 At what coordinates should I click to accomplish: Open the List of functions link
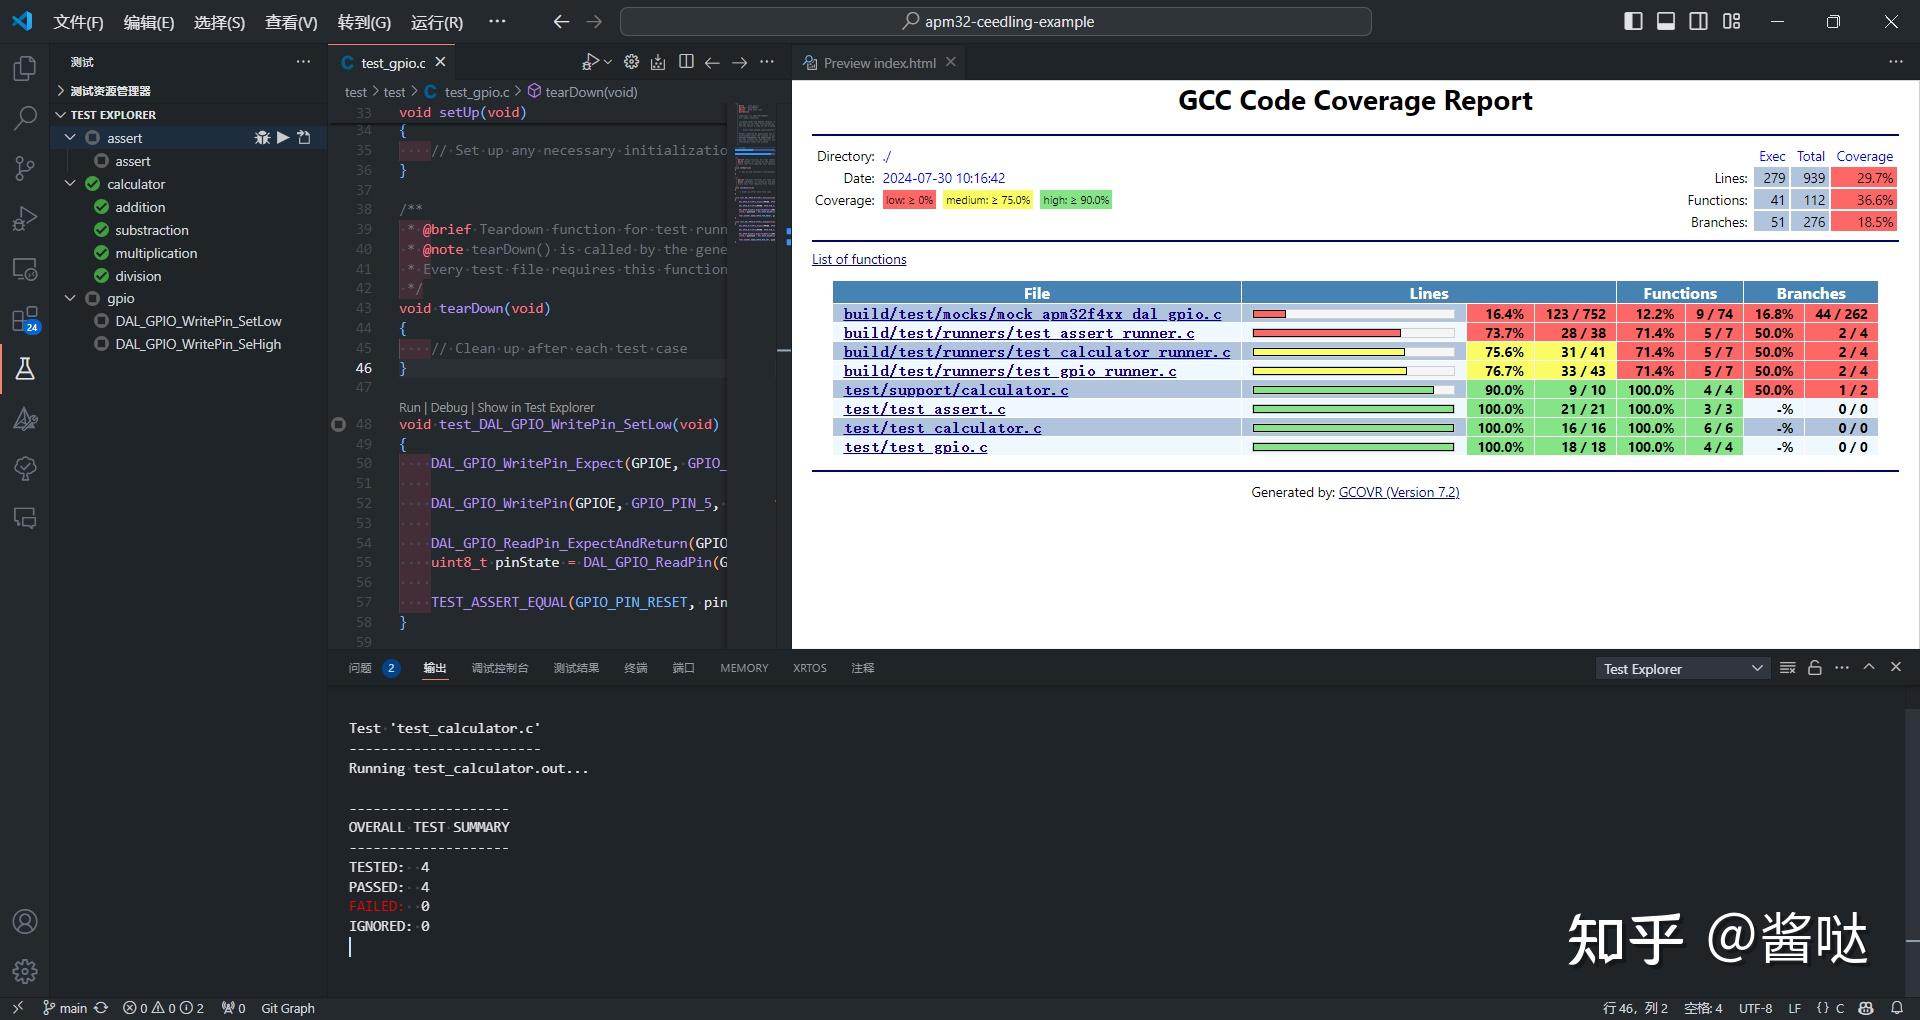(859, 259)
